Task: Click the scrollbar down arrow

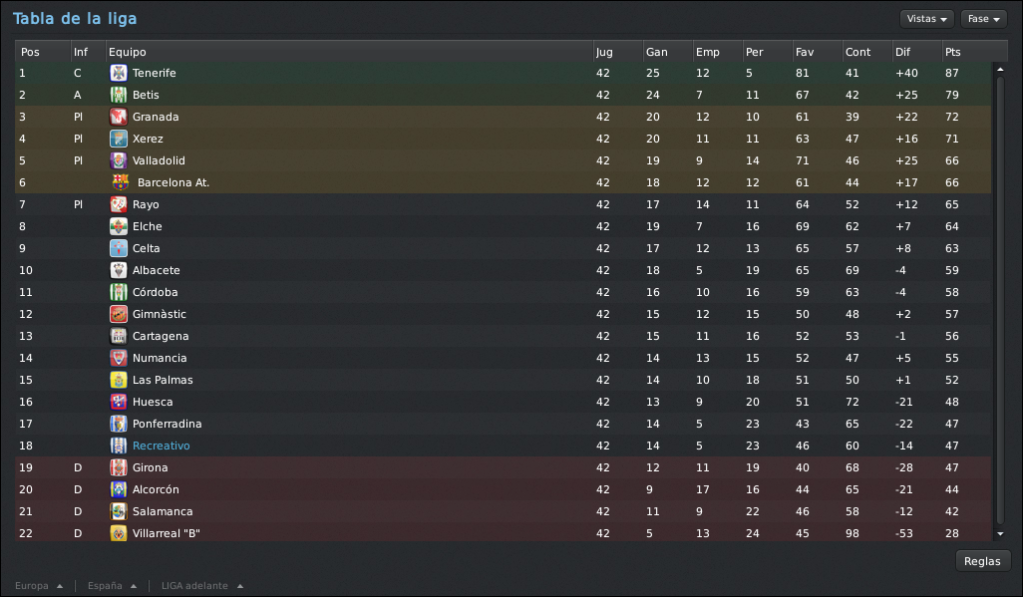Action: click(x=1000, y=534)
